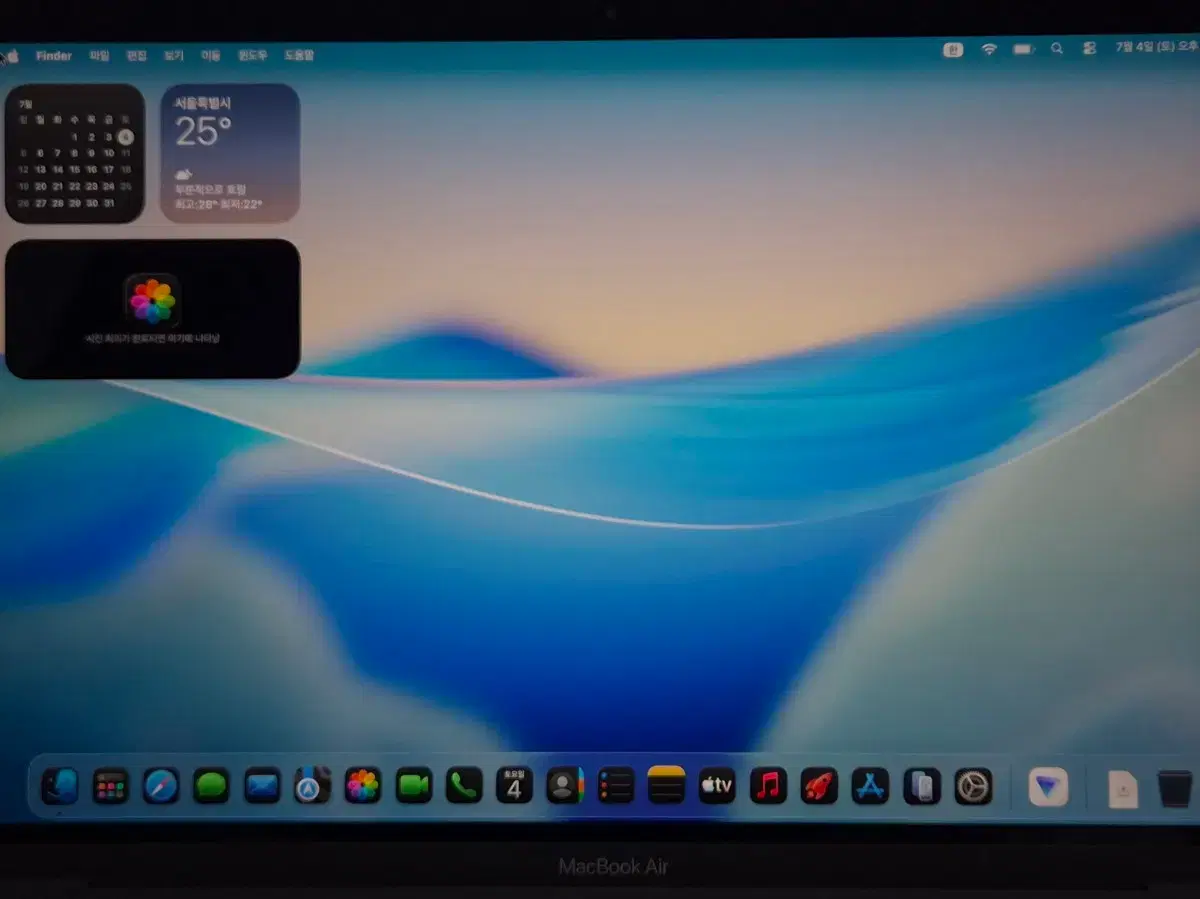This screenshot has height=899, width=1200.
Task: Open the App Store icon
Action: (870, 786)
